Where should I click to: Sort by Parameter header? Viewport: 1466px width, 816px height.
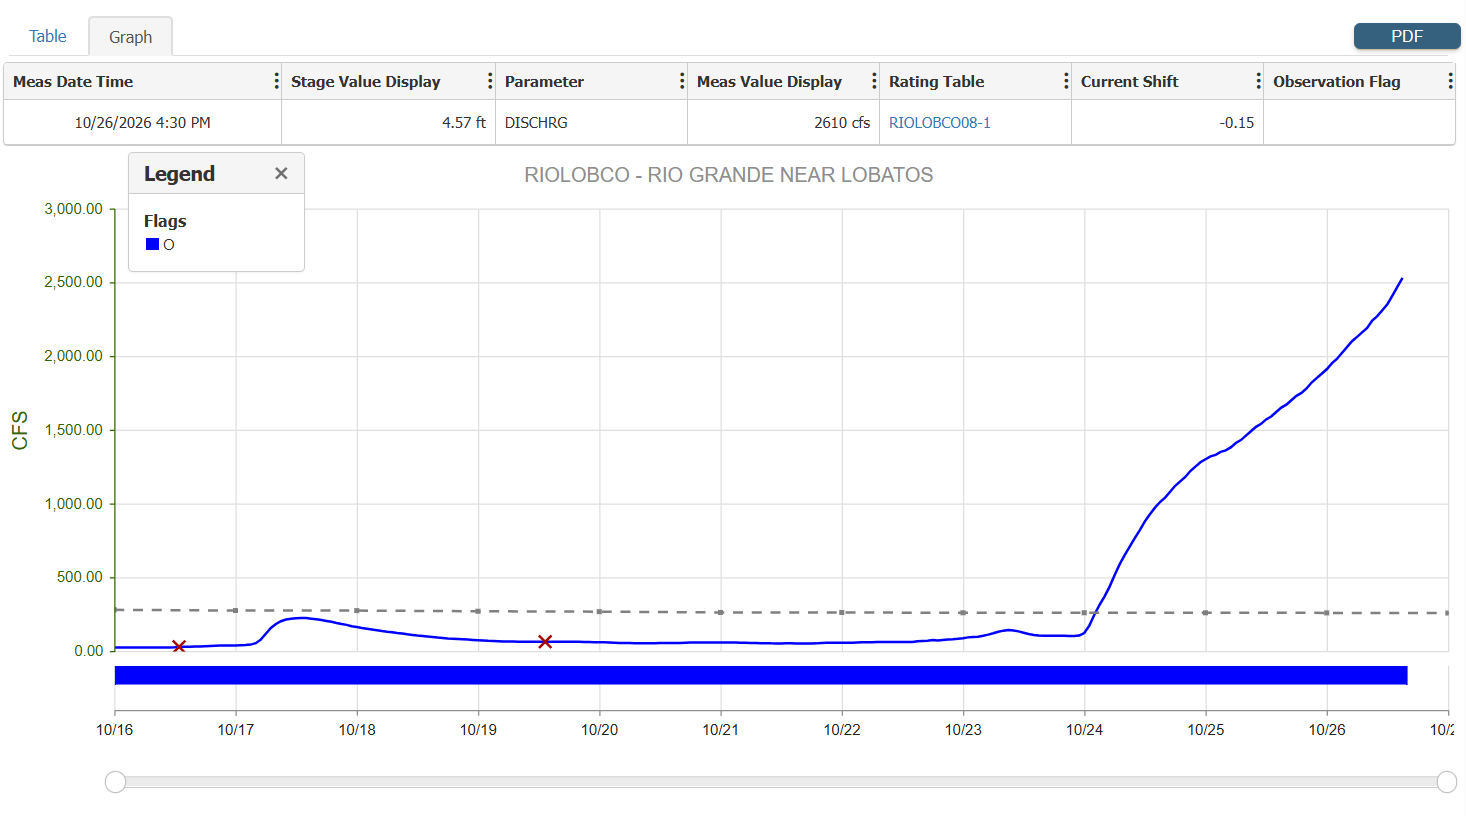544,81
